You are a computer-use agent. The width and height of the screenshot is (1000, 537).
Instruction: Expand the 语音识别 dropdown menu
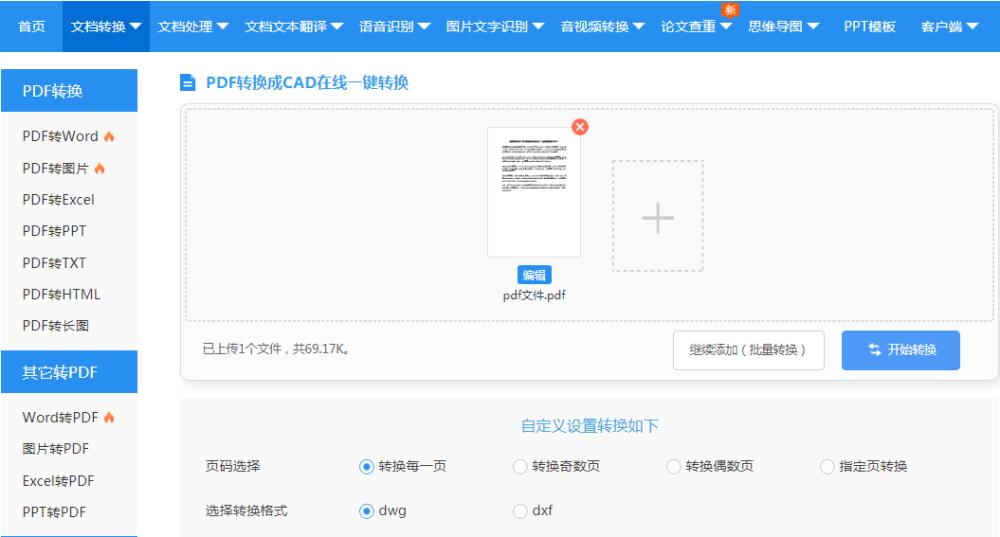click(x=394, y=27)
